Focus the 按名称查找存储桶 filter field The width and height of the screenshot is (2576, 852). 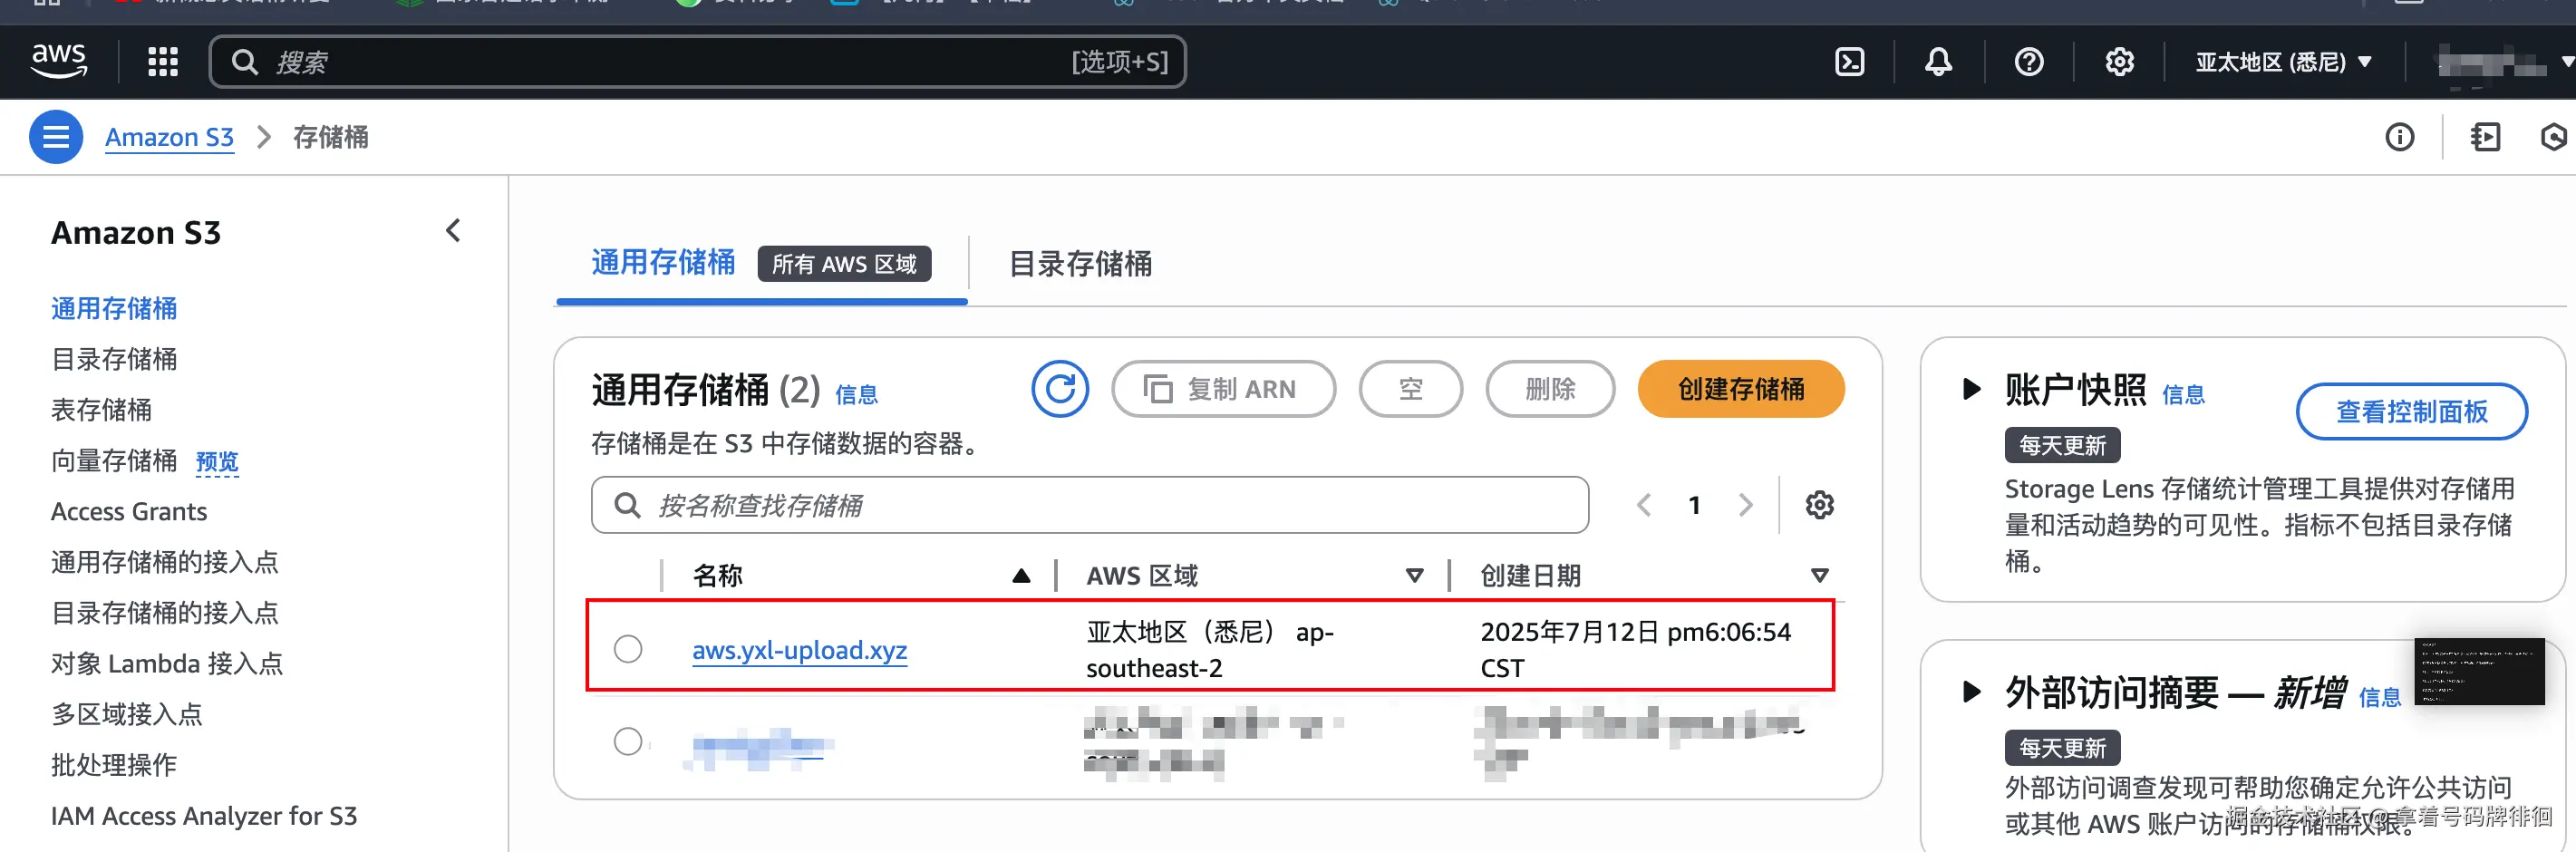click(1090, 505)
